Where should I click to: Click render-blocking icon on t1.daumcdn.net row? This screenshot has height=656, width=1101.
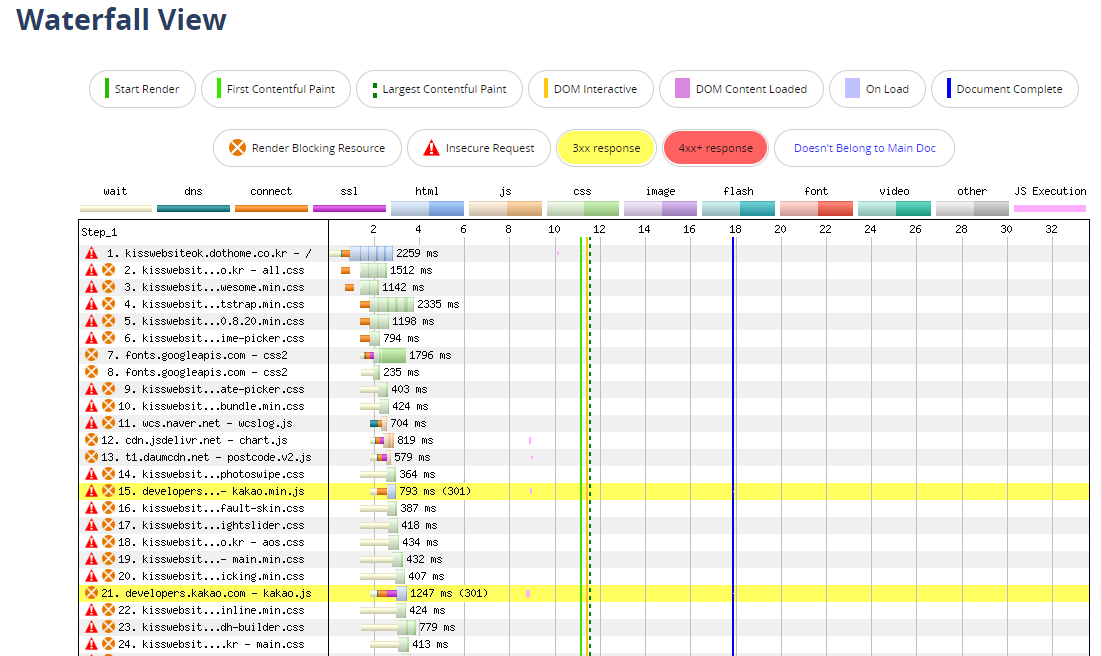point(92,457)
